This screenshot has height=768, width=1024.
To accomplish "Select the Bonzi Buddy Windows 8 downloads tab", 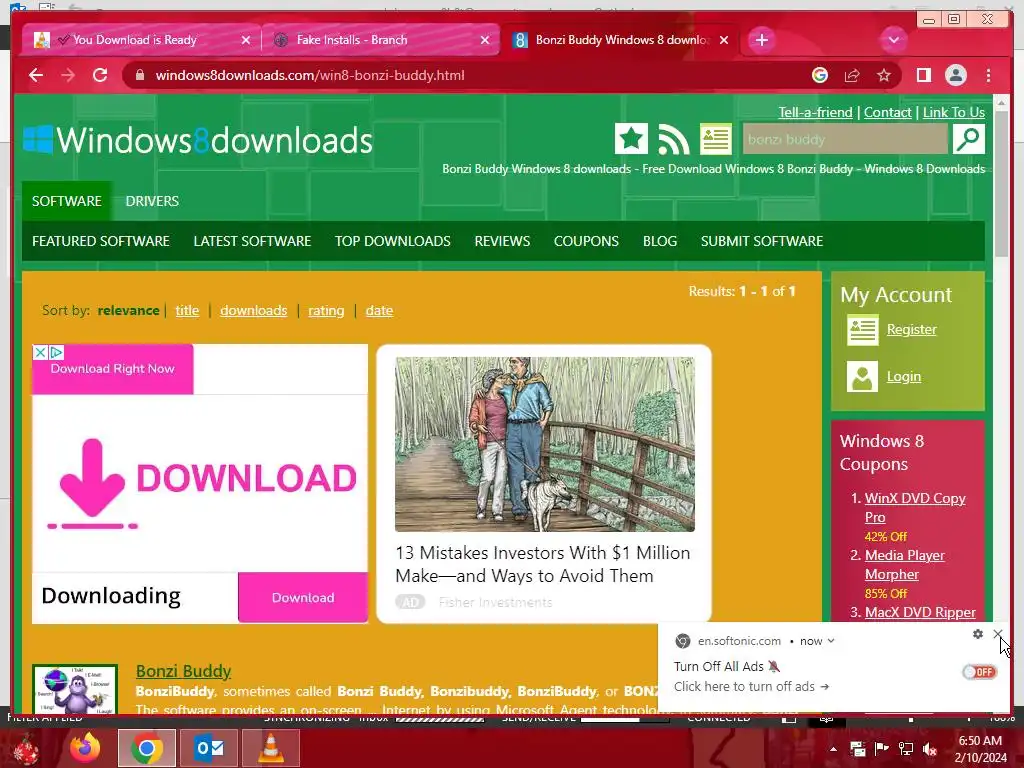I will tap(621, 40).
